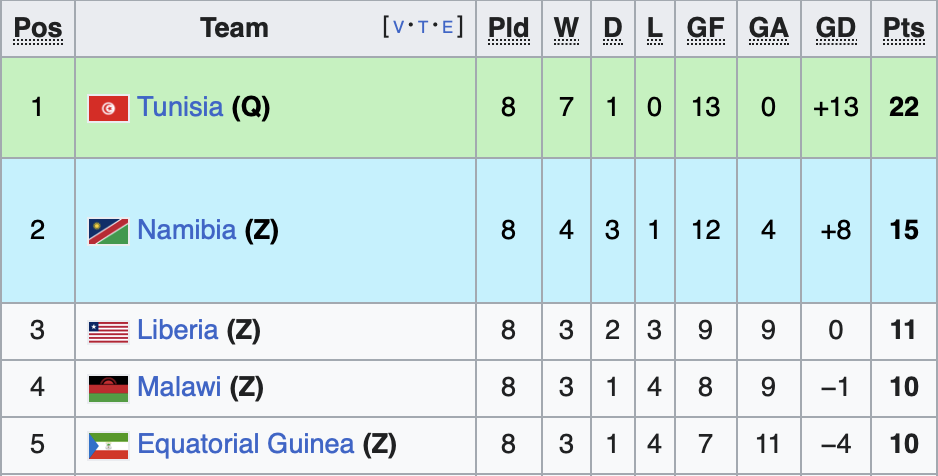Screen dimensions: 938x476
Task: Click the Equatorial Guinea flag icon
Action: (108, 444)
